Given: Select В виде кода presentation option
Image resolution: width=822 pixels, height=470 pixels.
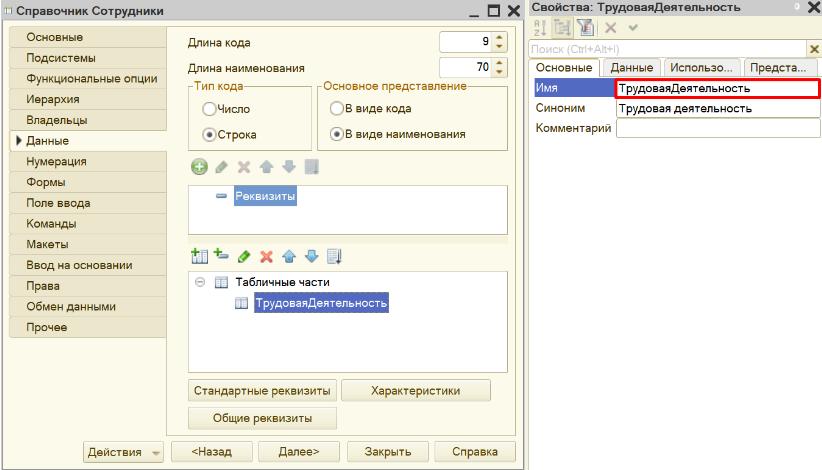Looking at the screenshot, I should click(x=337, y=108).
